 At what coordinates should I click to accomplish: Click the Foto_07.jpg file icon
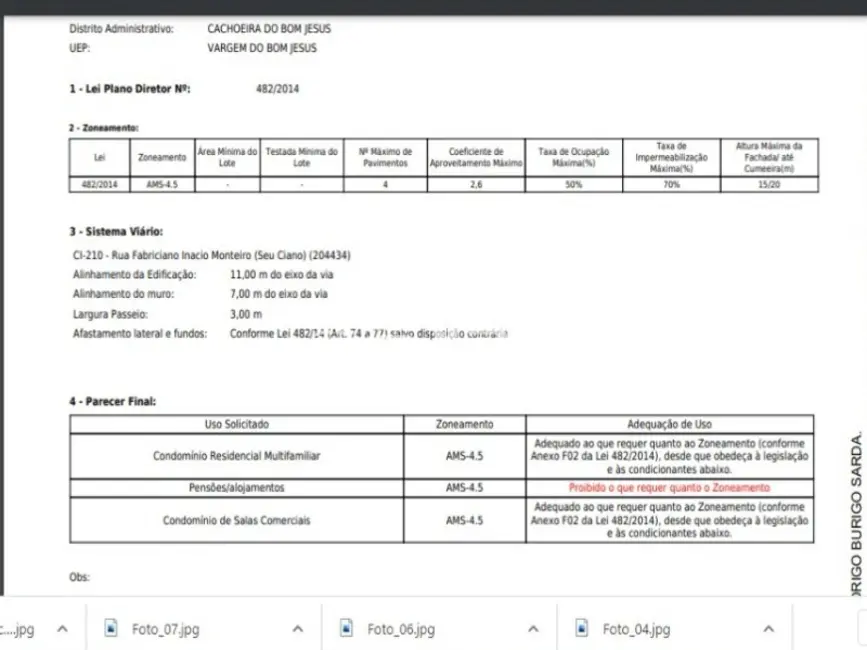(112, 629)
